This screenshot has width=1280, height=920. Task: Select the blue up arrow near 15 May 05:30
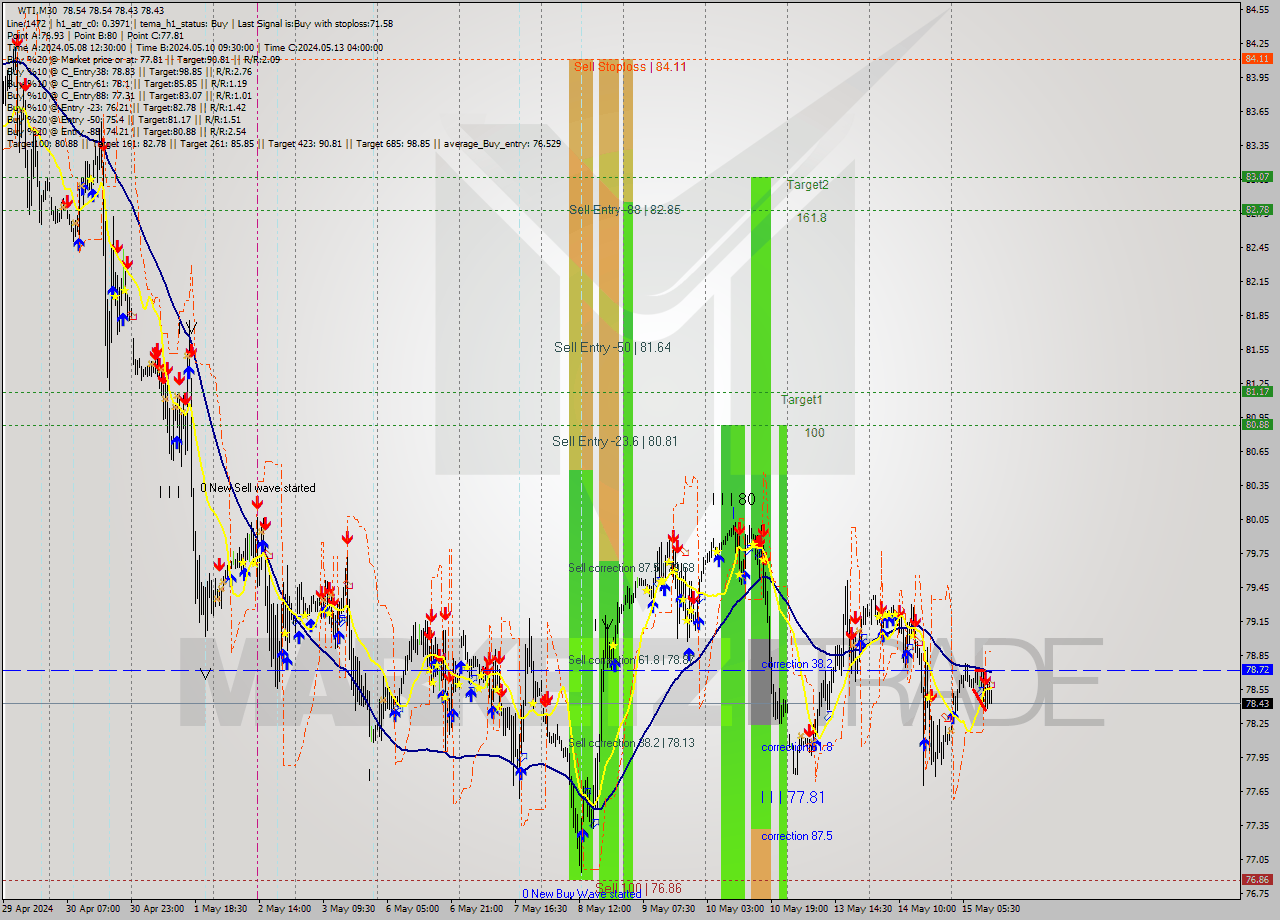(953, 718)
